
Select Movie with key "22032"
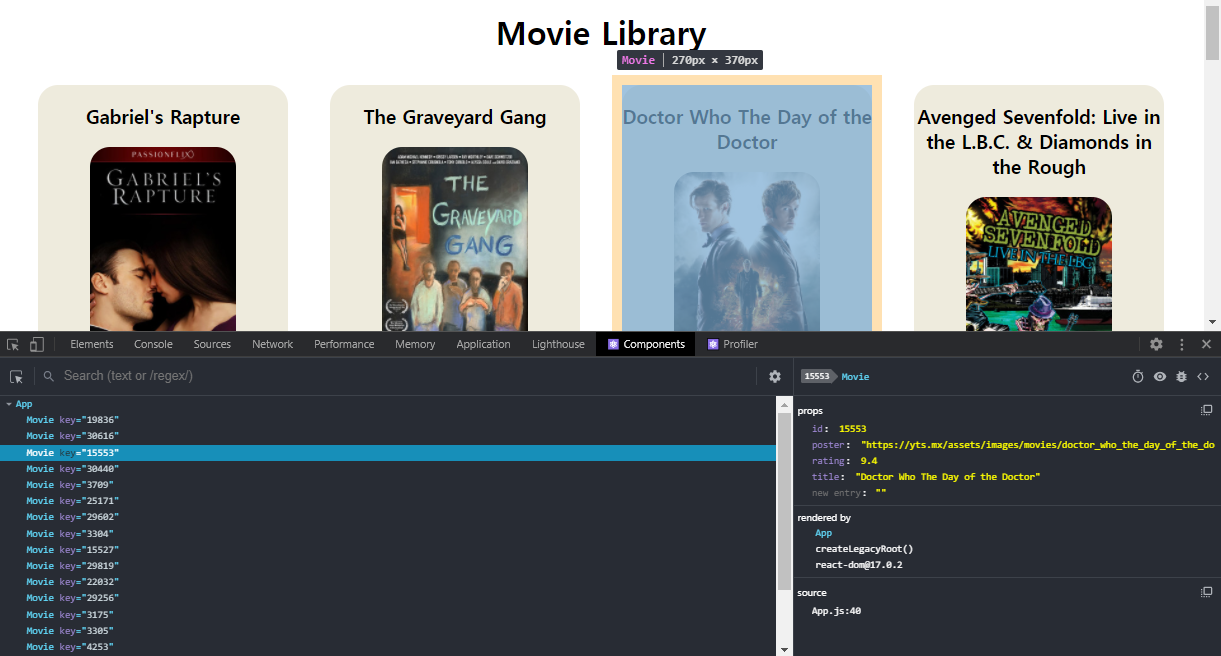[388, 582]
